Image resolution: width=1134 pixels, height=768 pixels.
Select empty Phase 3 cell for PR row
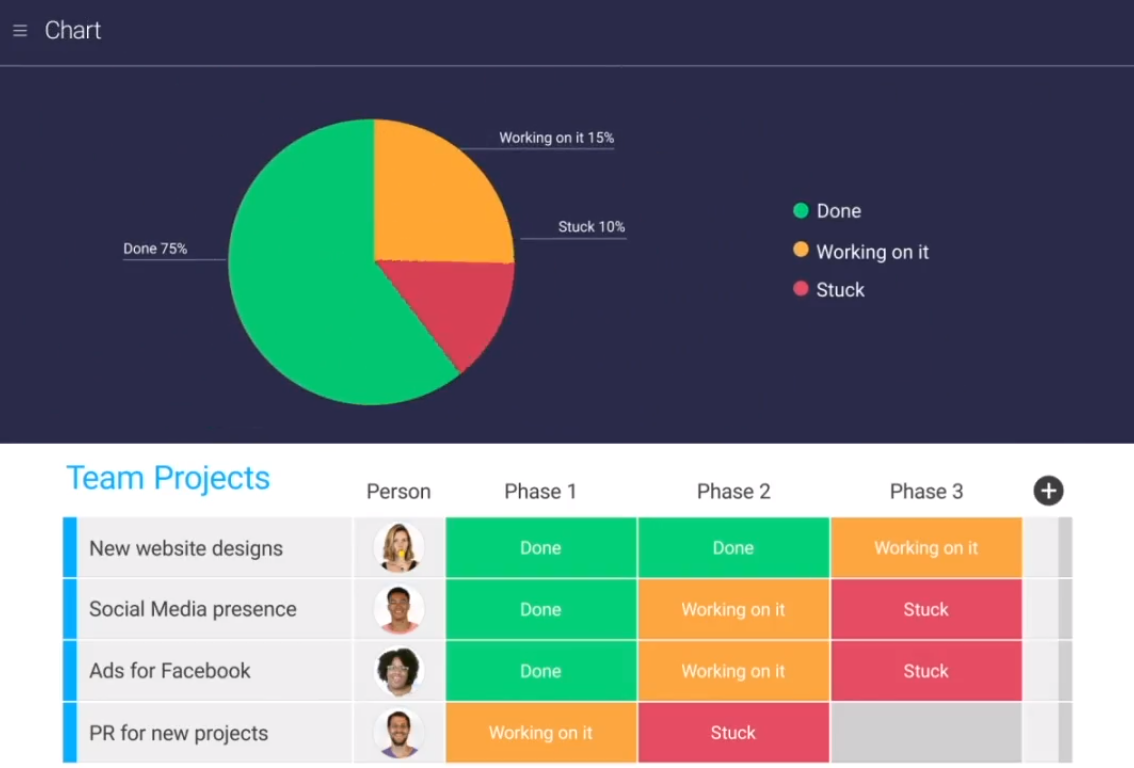coord(926,733)
